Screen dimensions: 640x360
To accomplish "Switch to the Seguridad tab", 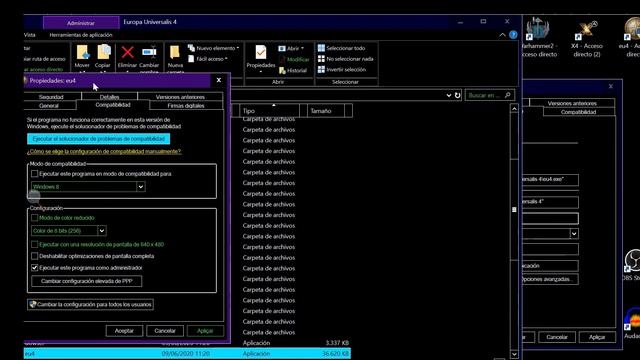I will tap(51, 97).
